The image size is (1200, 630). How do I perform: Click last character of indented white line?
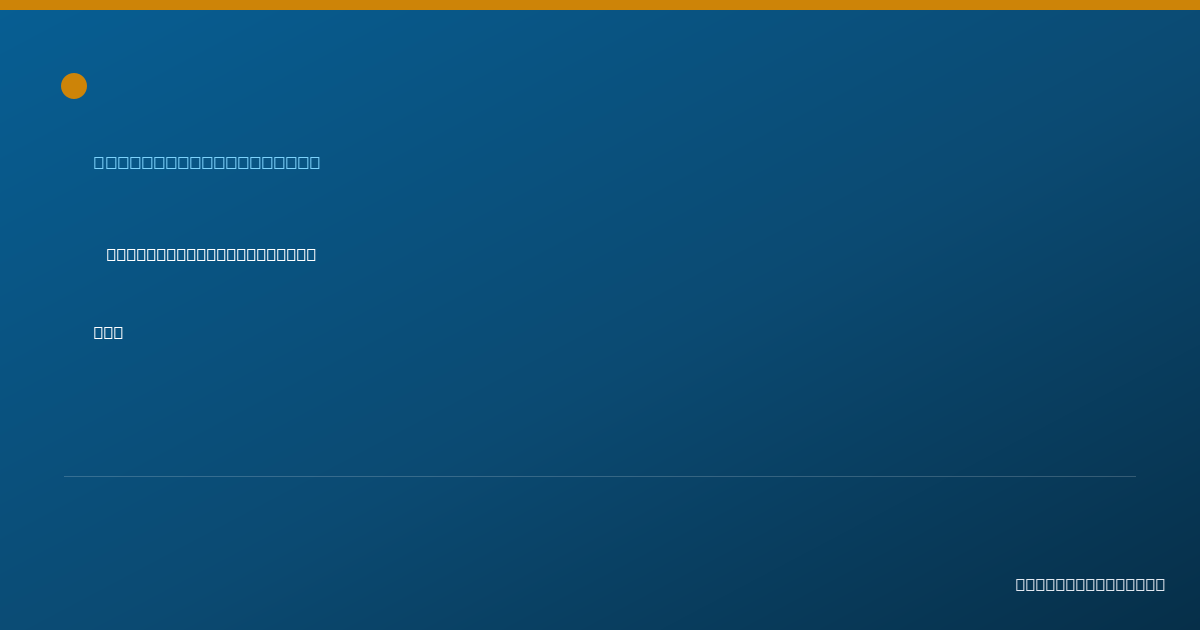[311, 254]
